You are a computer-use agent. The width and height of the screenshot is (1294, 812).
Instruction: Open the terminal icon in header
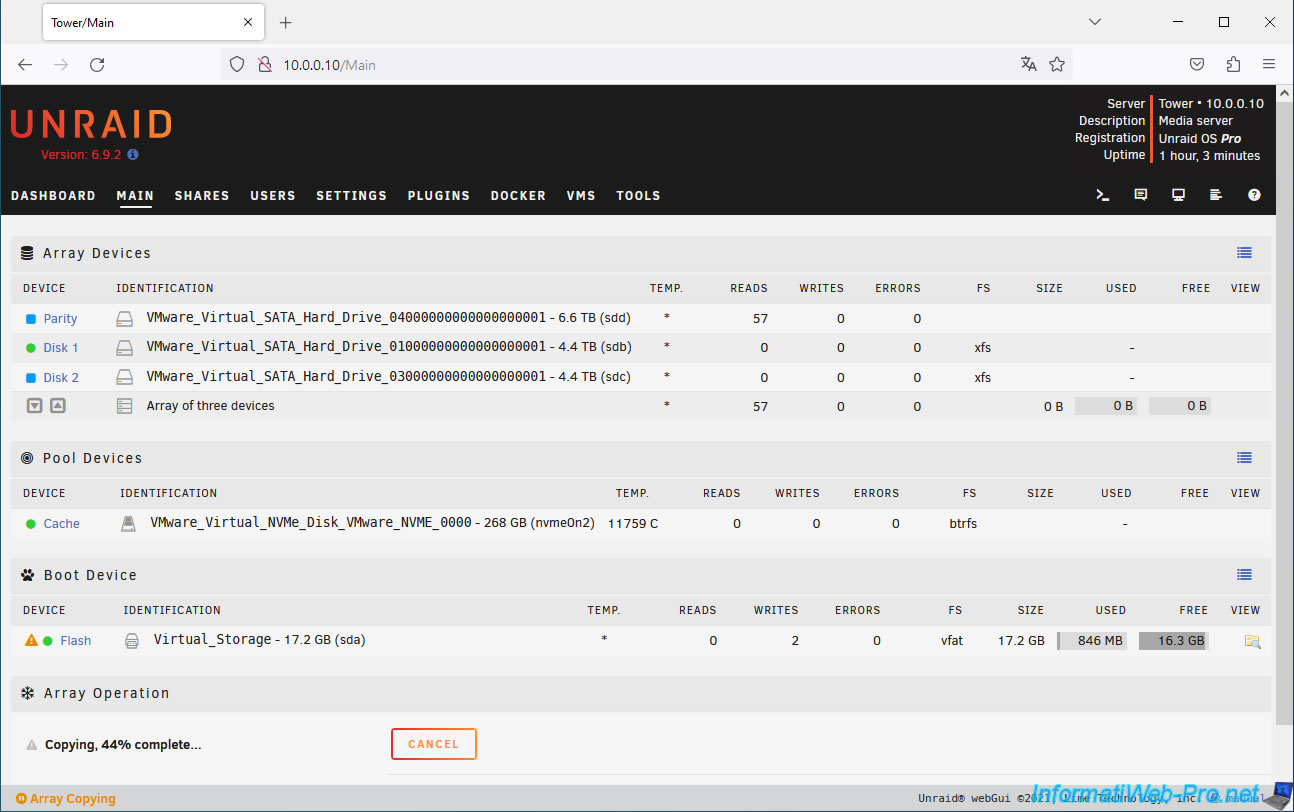coord(1102,195)
